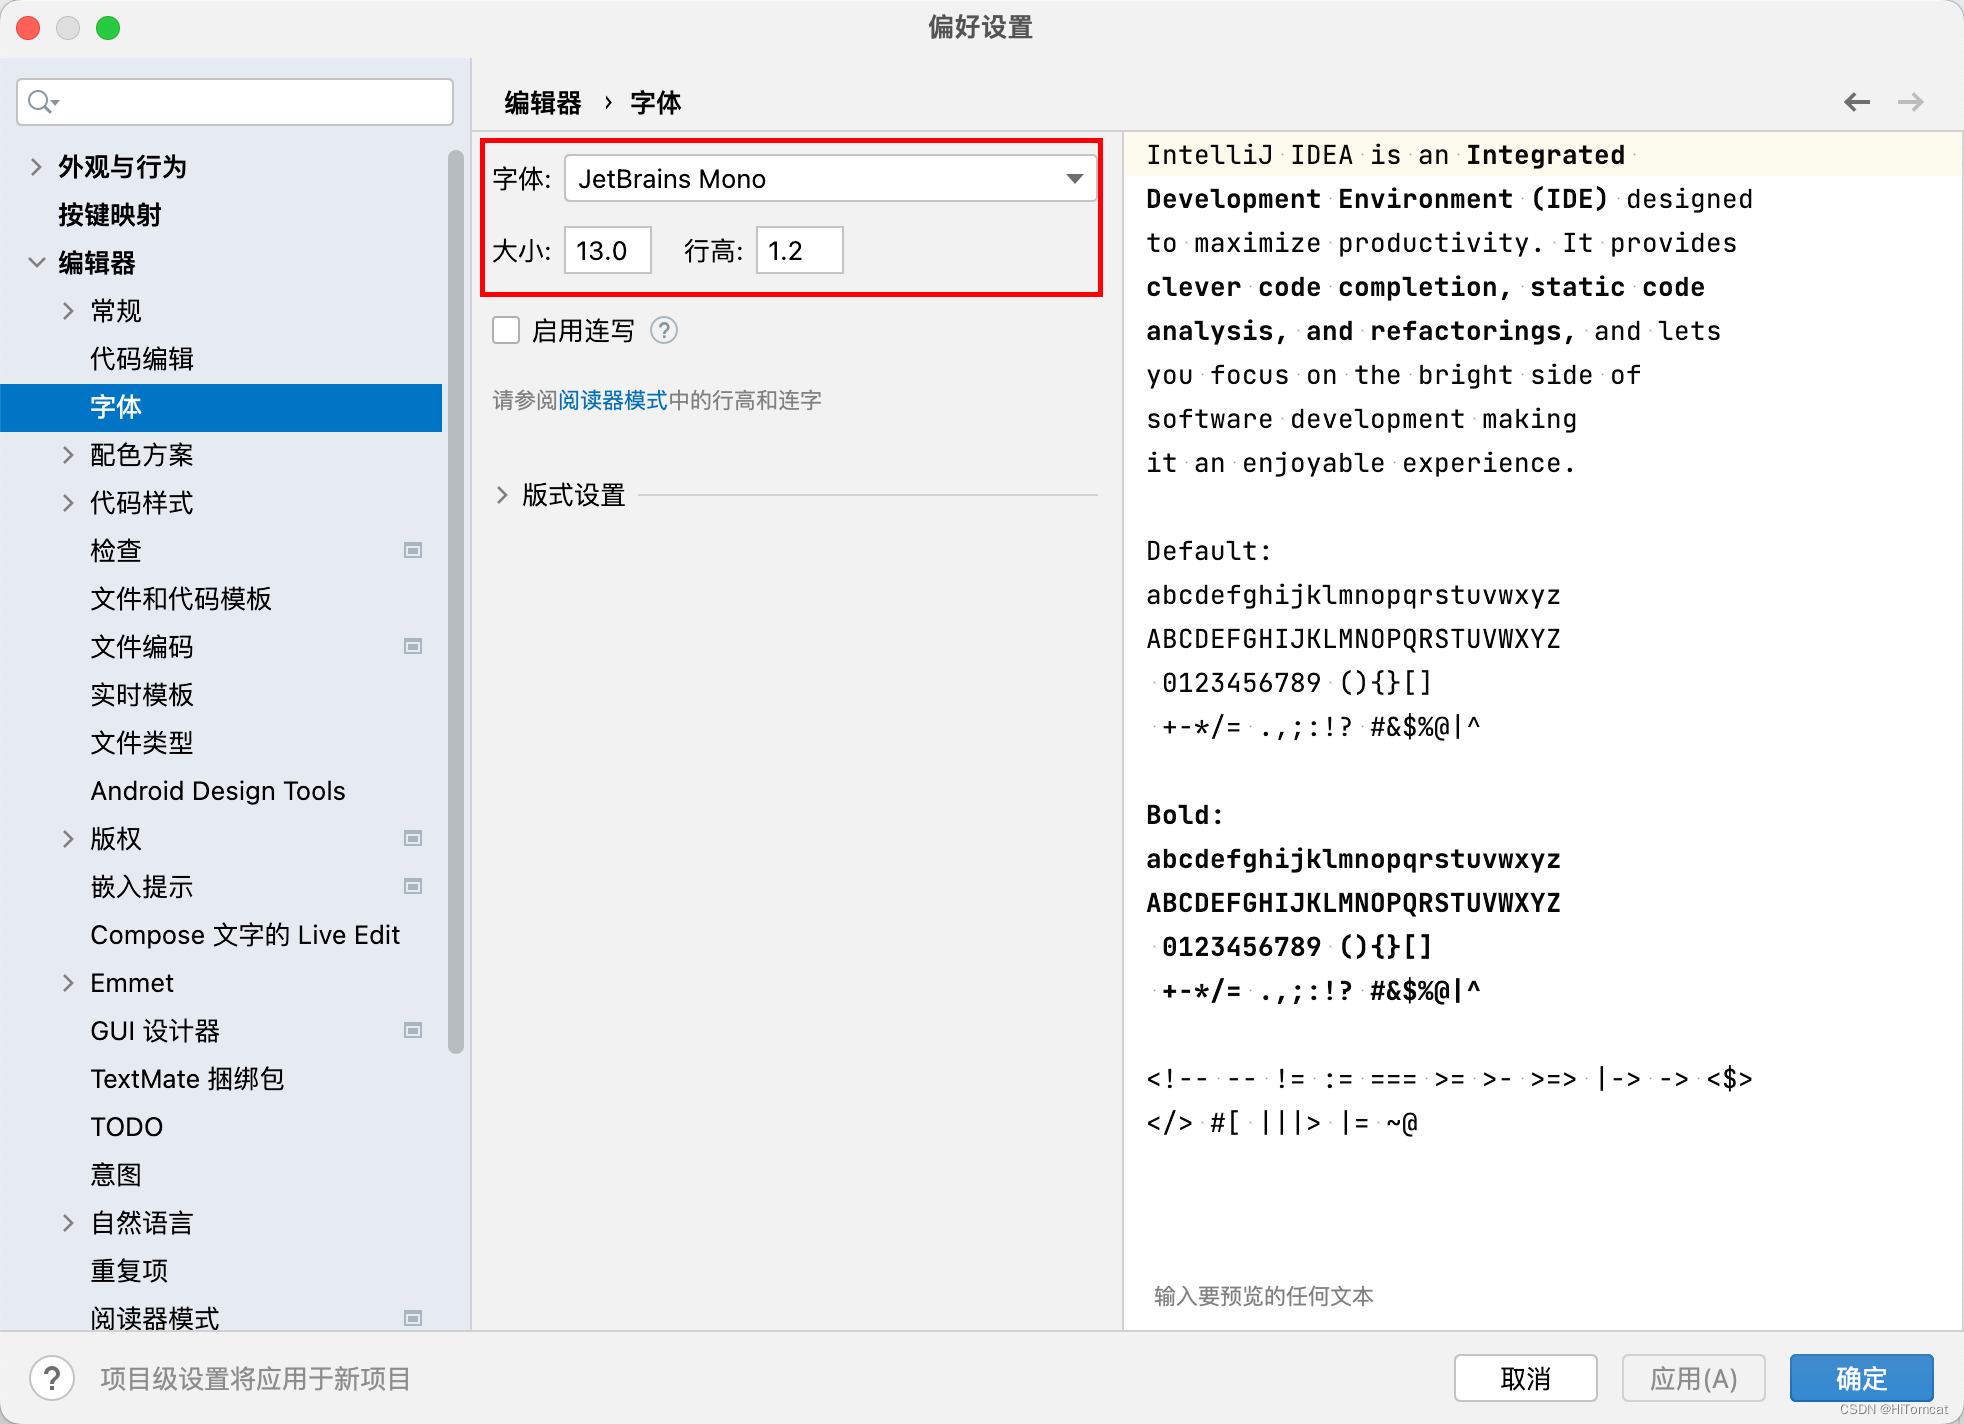This screenshot has height=1424, width=1964.
Task: Click the project-level icon beside 嵌入提示
Action: [x=413, y=886]
